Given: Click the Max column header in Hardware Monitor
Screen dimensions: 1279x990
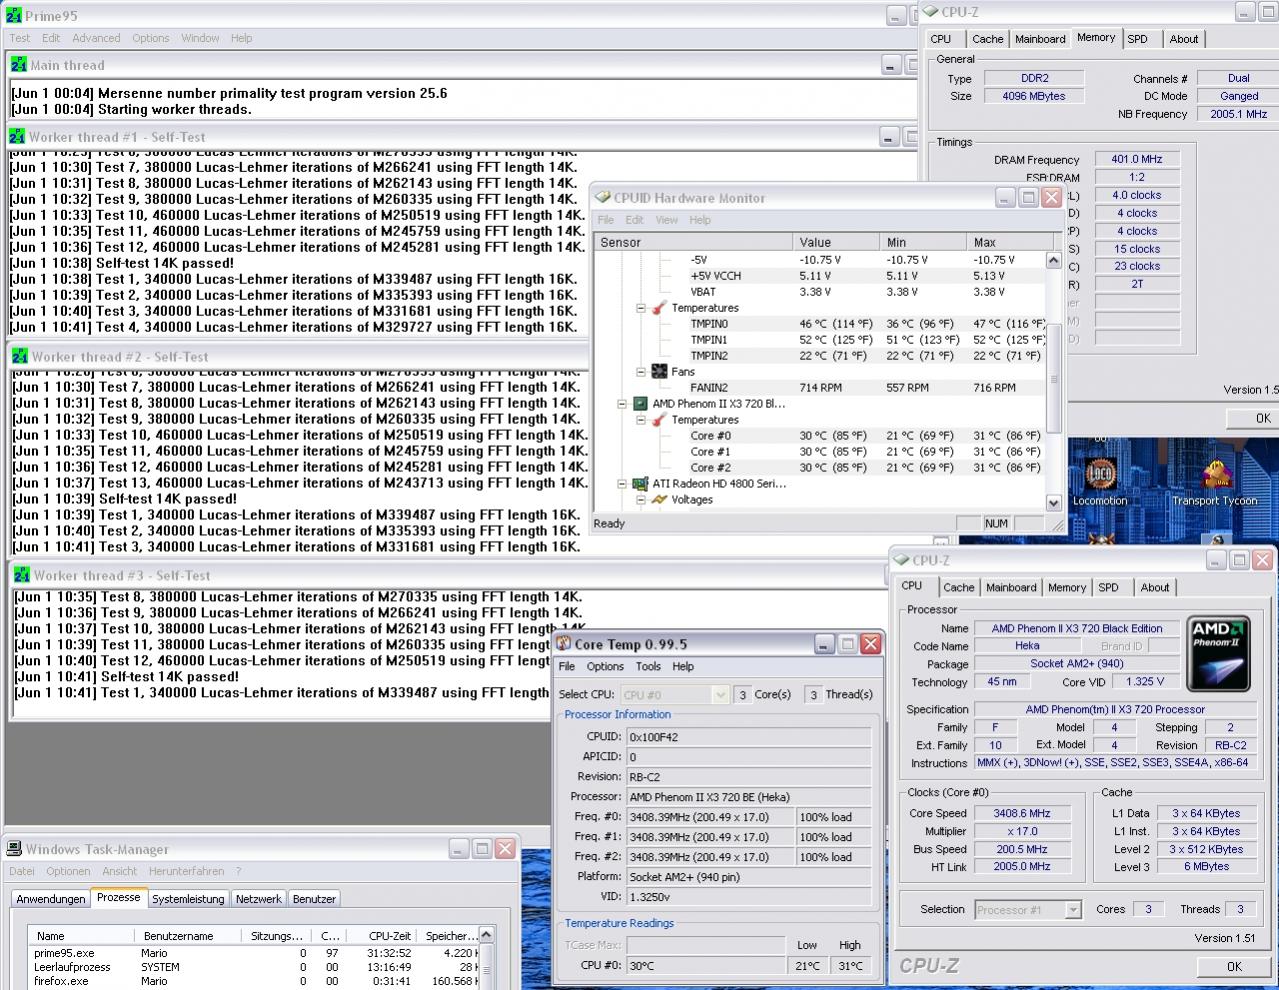Looking at the screenshot, I should point(1011,242).
